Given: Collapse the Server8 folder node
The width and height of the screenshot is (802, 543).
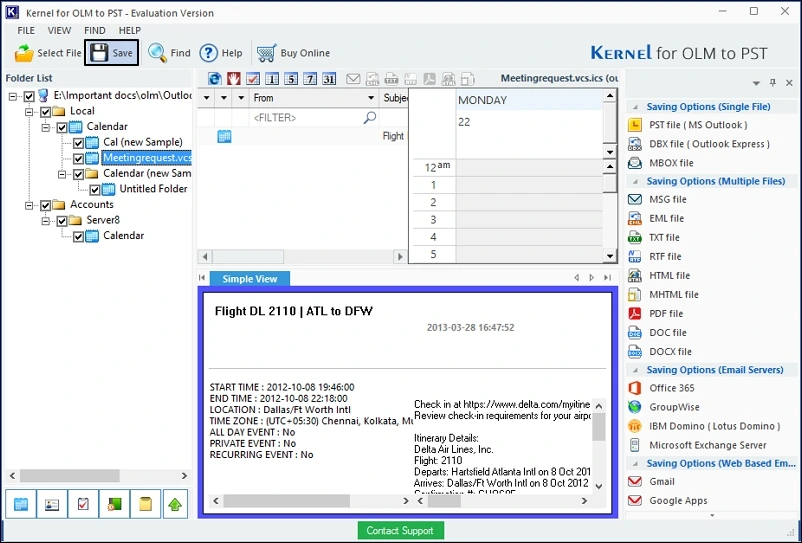Looking at the screenshot, I should click(46, 221).
